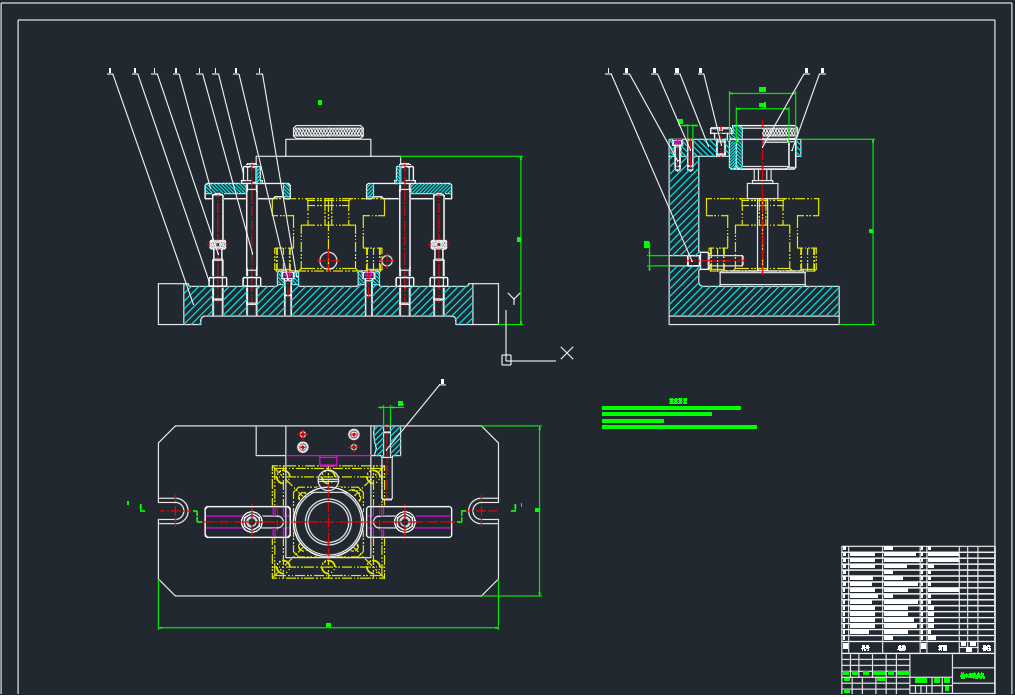This screenshot has width=1015, height=697.
Task: Select the large central bore circle in plan view
Action: pyautogui.click(x=328, y=522)
